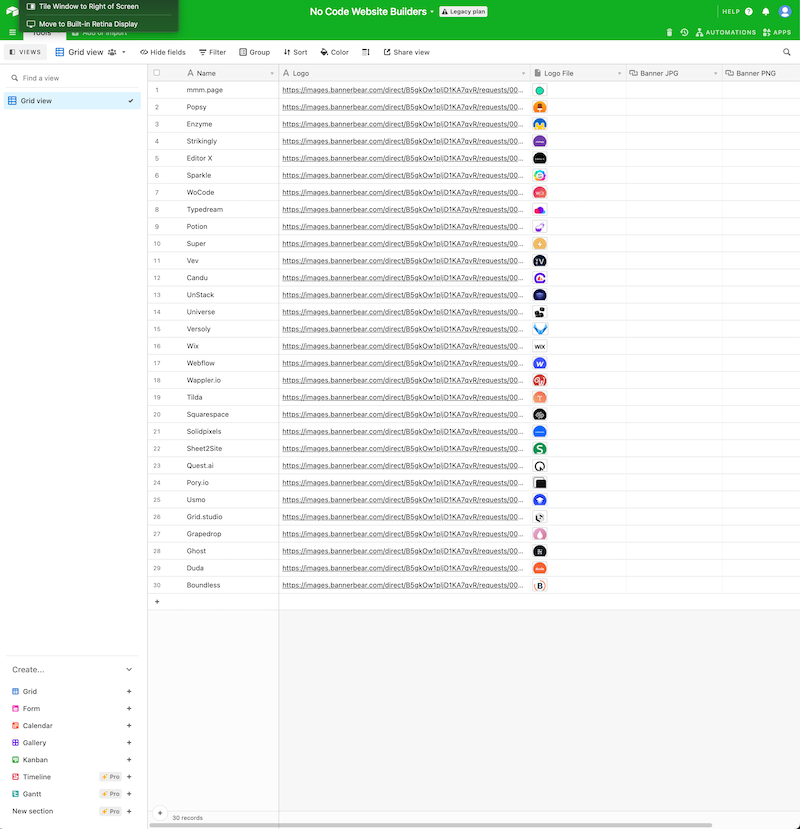Open the notifications bell

(x=766, y=12)
